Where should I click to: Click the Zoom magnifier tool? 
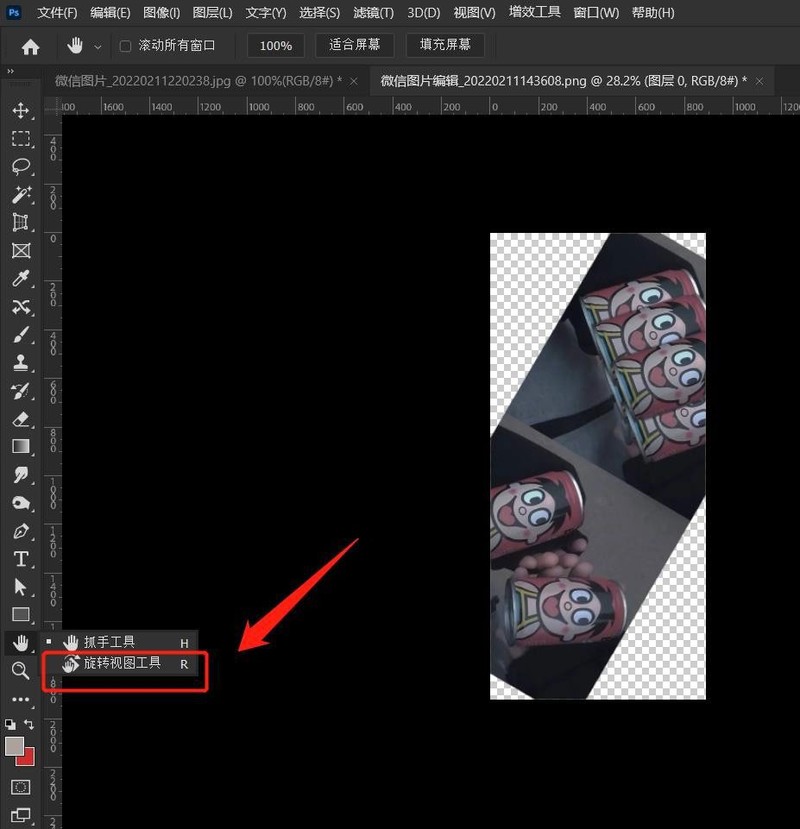[20, 670]
